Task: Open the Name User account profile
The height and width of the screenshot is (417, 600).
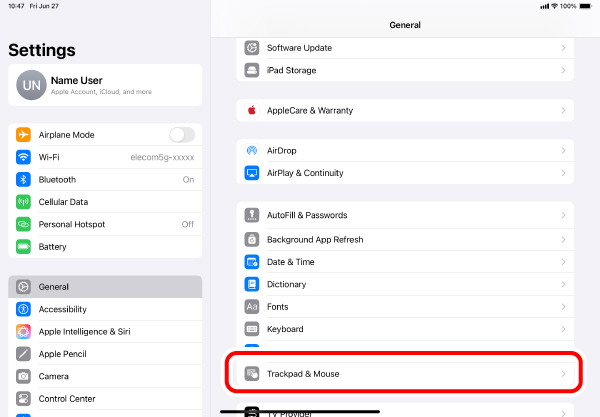Action: point(104,86)
